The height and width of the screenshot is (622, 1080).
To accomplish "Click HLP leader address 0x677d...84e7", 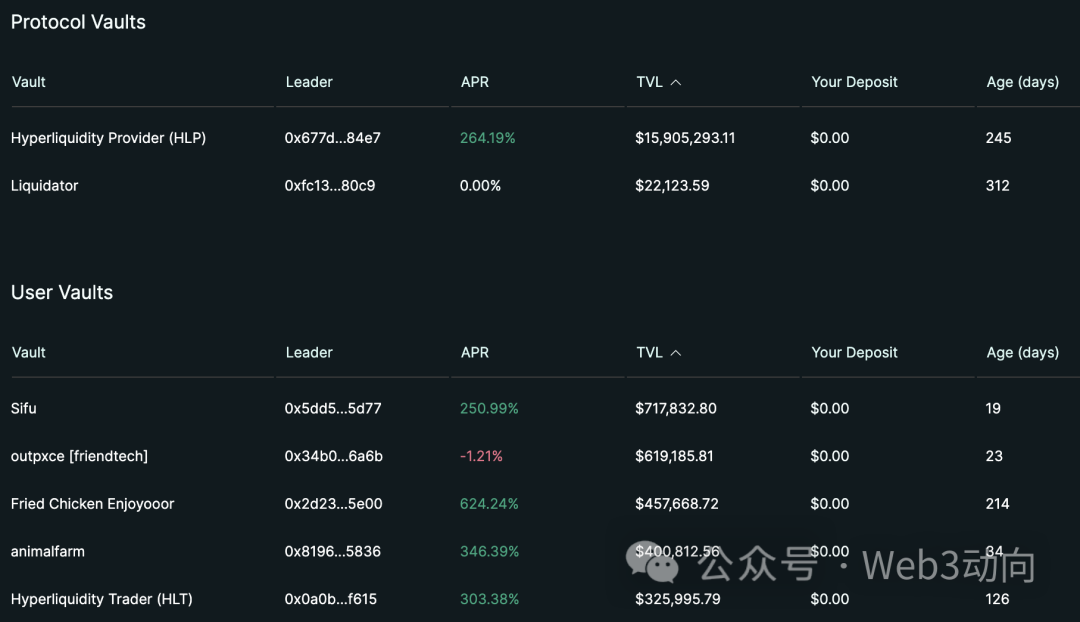I will click(332, 138).
